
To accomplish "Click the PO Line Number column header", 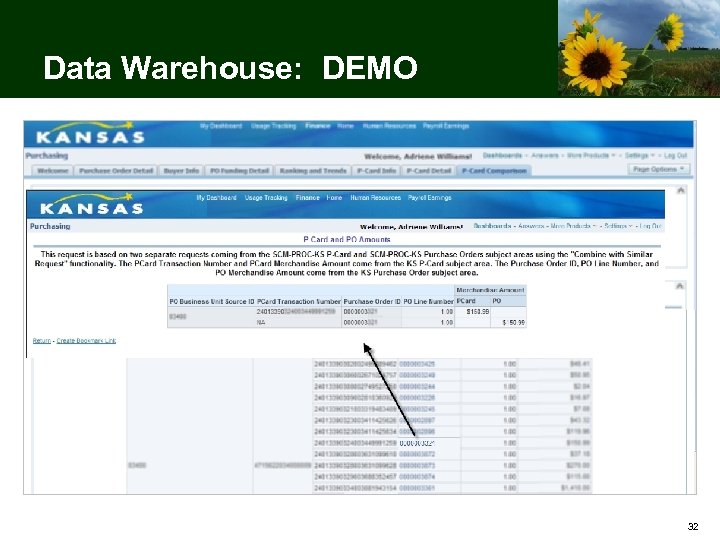I will tap(428, 301).
